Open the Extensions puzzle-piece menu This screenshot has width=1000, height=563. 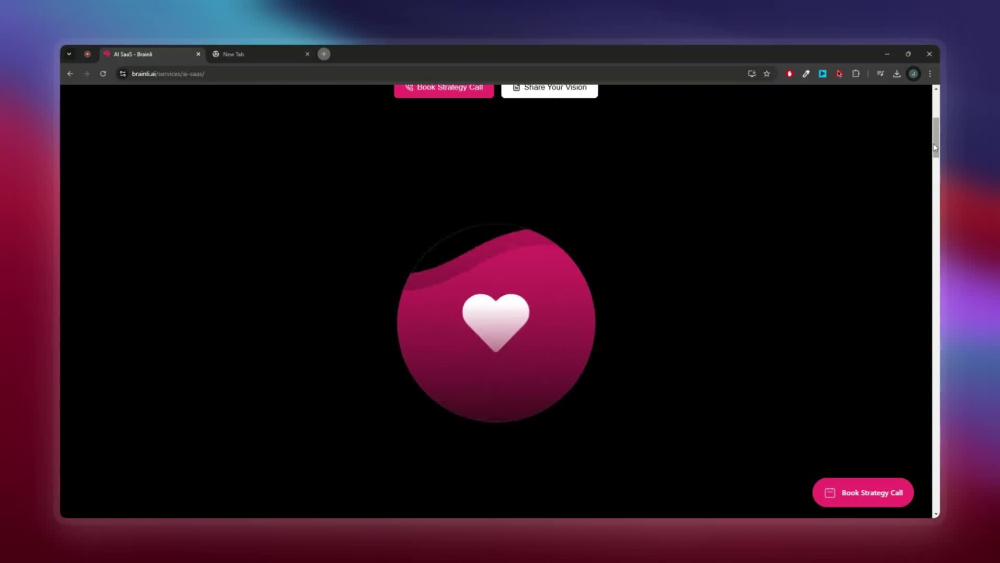pos(856,74)
